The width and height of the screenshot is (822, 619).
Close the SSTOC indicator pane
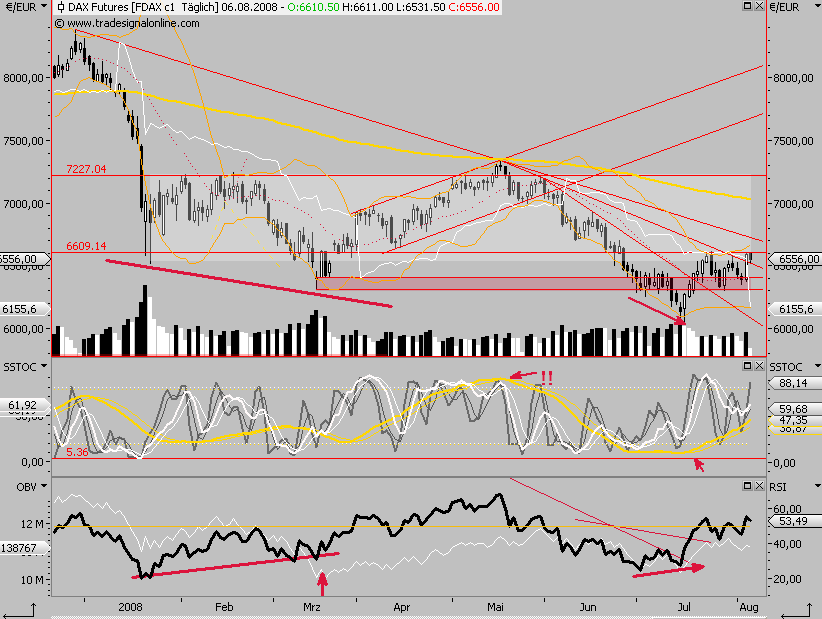[759, 365]
